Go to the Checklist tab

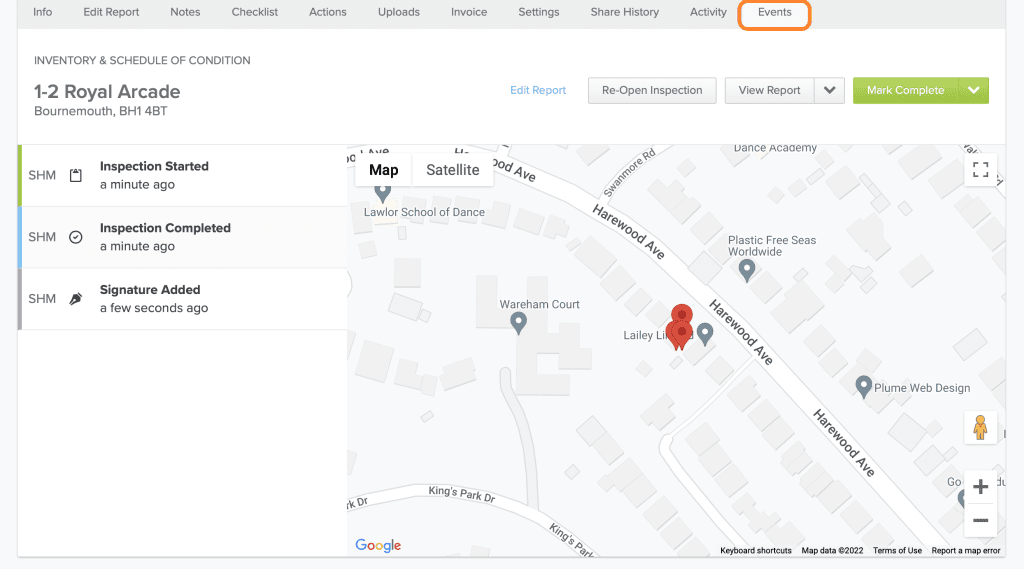click(255, 12)
